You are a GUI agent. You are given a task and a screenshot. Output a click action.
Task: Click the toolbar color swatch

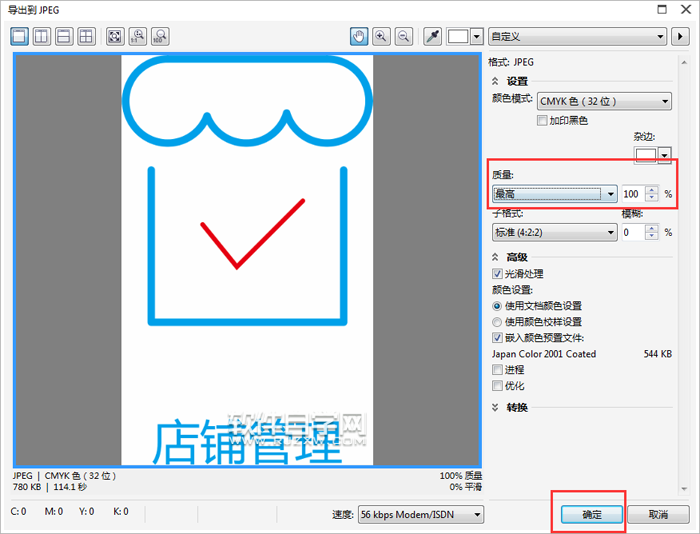pyautogui.click(x=458, y=36)
